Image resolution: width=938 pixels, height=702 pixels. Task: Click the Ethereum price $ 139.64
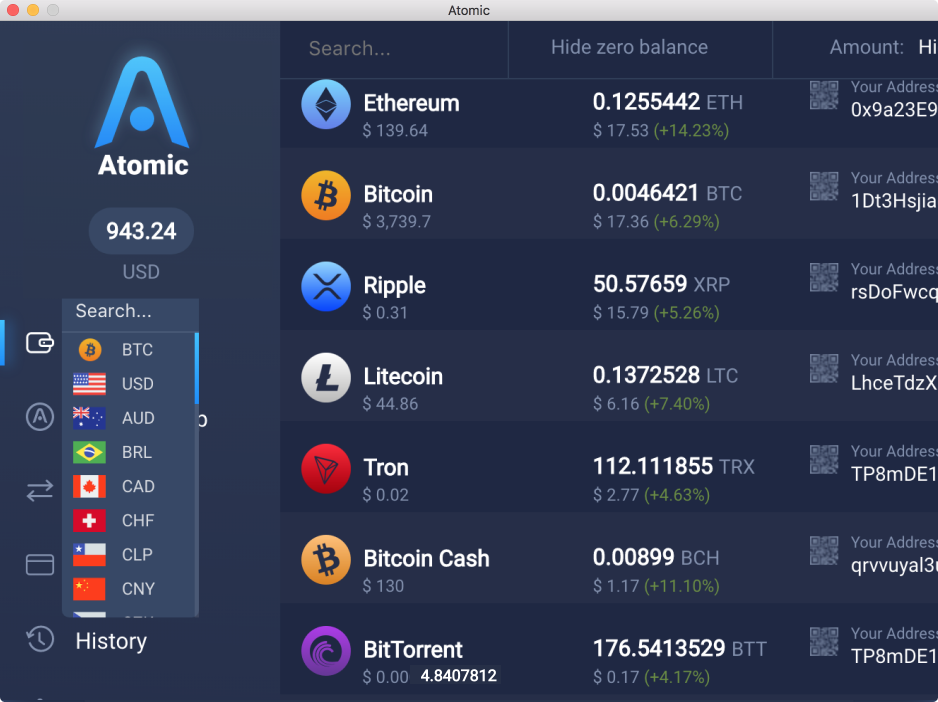(395, 130)
